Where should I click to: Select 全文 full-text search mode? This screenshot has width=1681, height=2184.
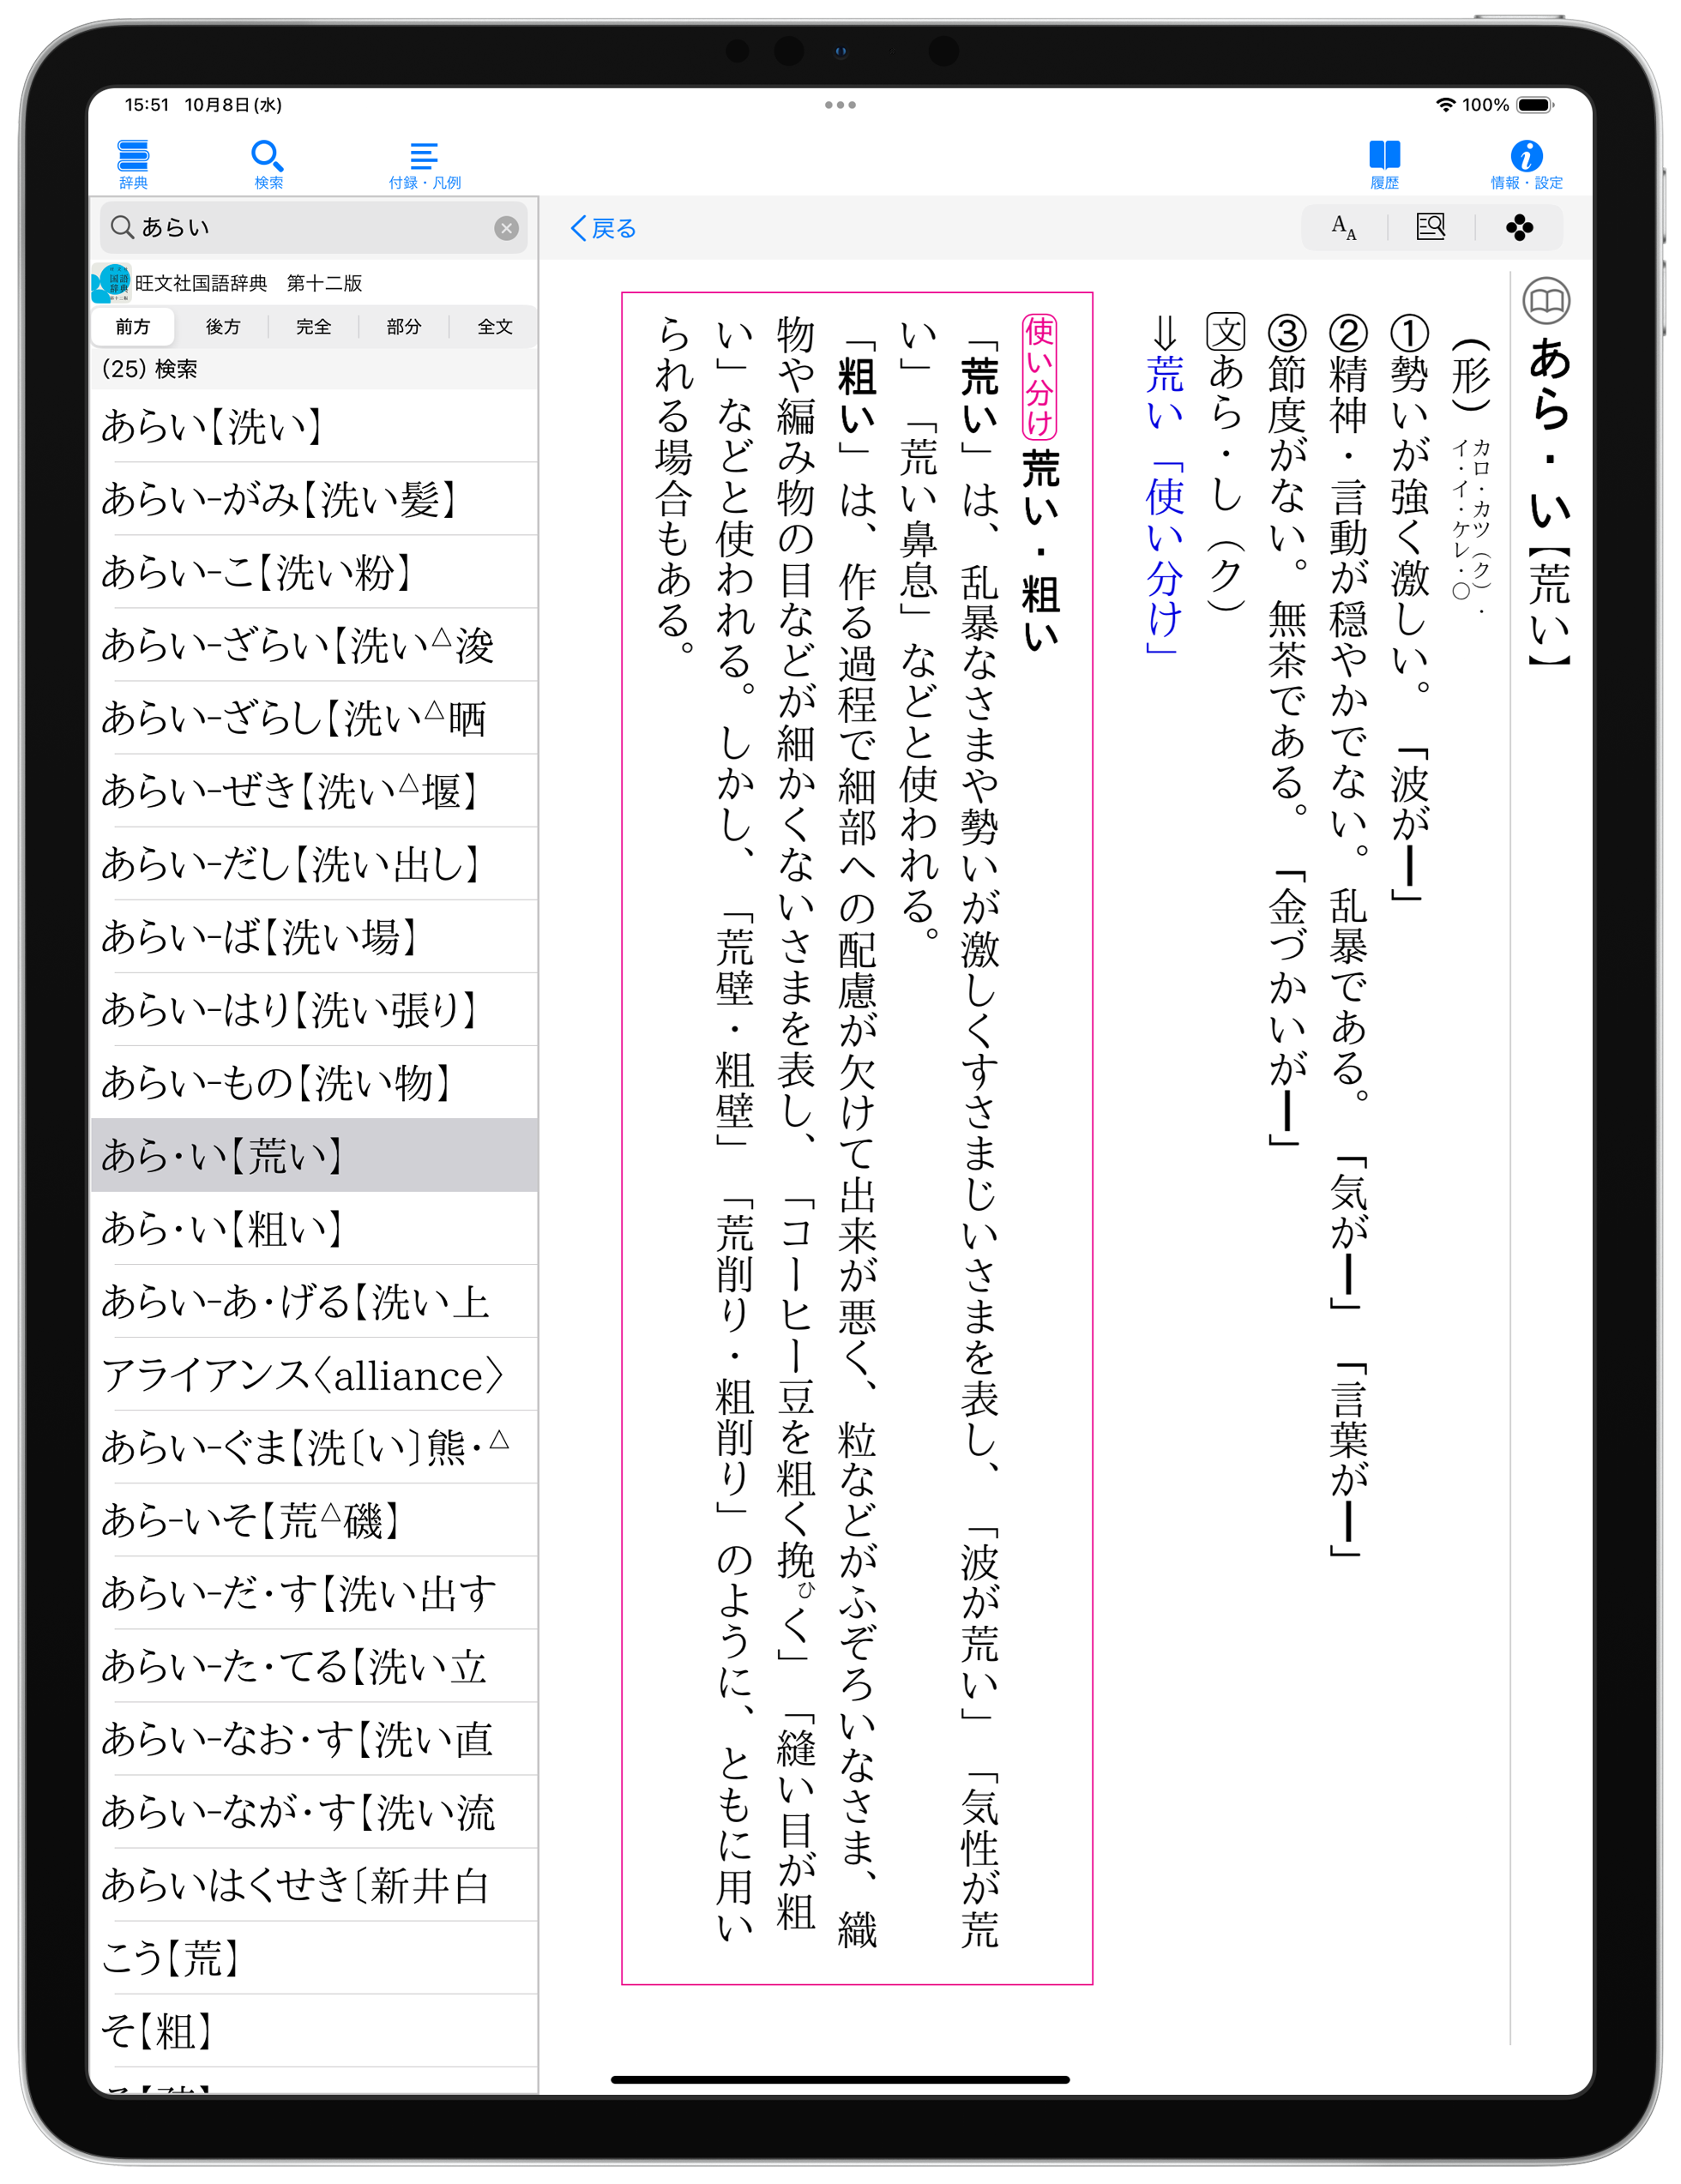pos(494,327)
